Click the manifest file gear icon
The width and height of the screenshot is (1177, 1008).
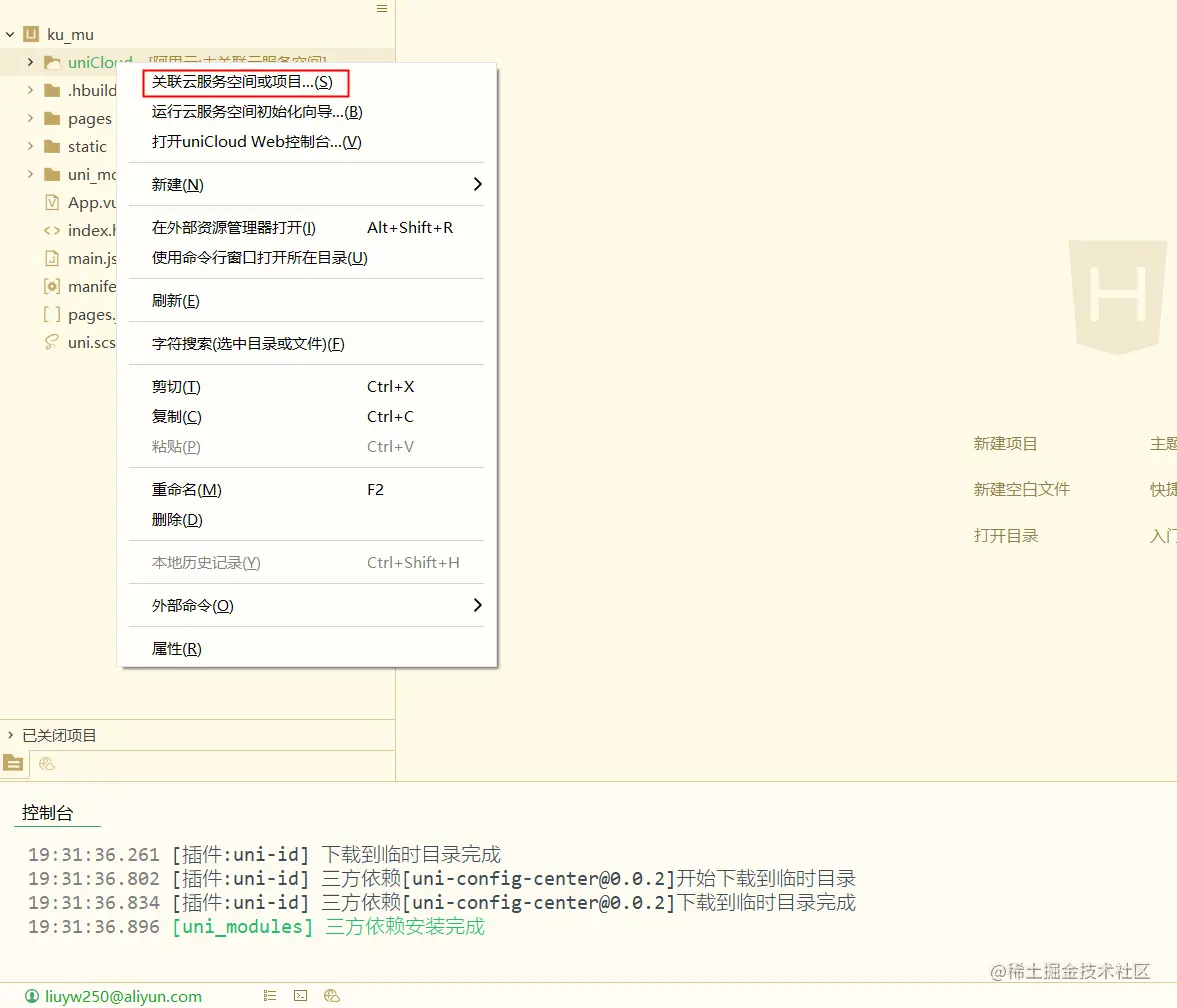point(52,287)
